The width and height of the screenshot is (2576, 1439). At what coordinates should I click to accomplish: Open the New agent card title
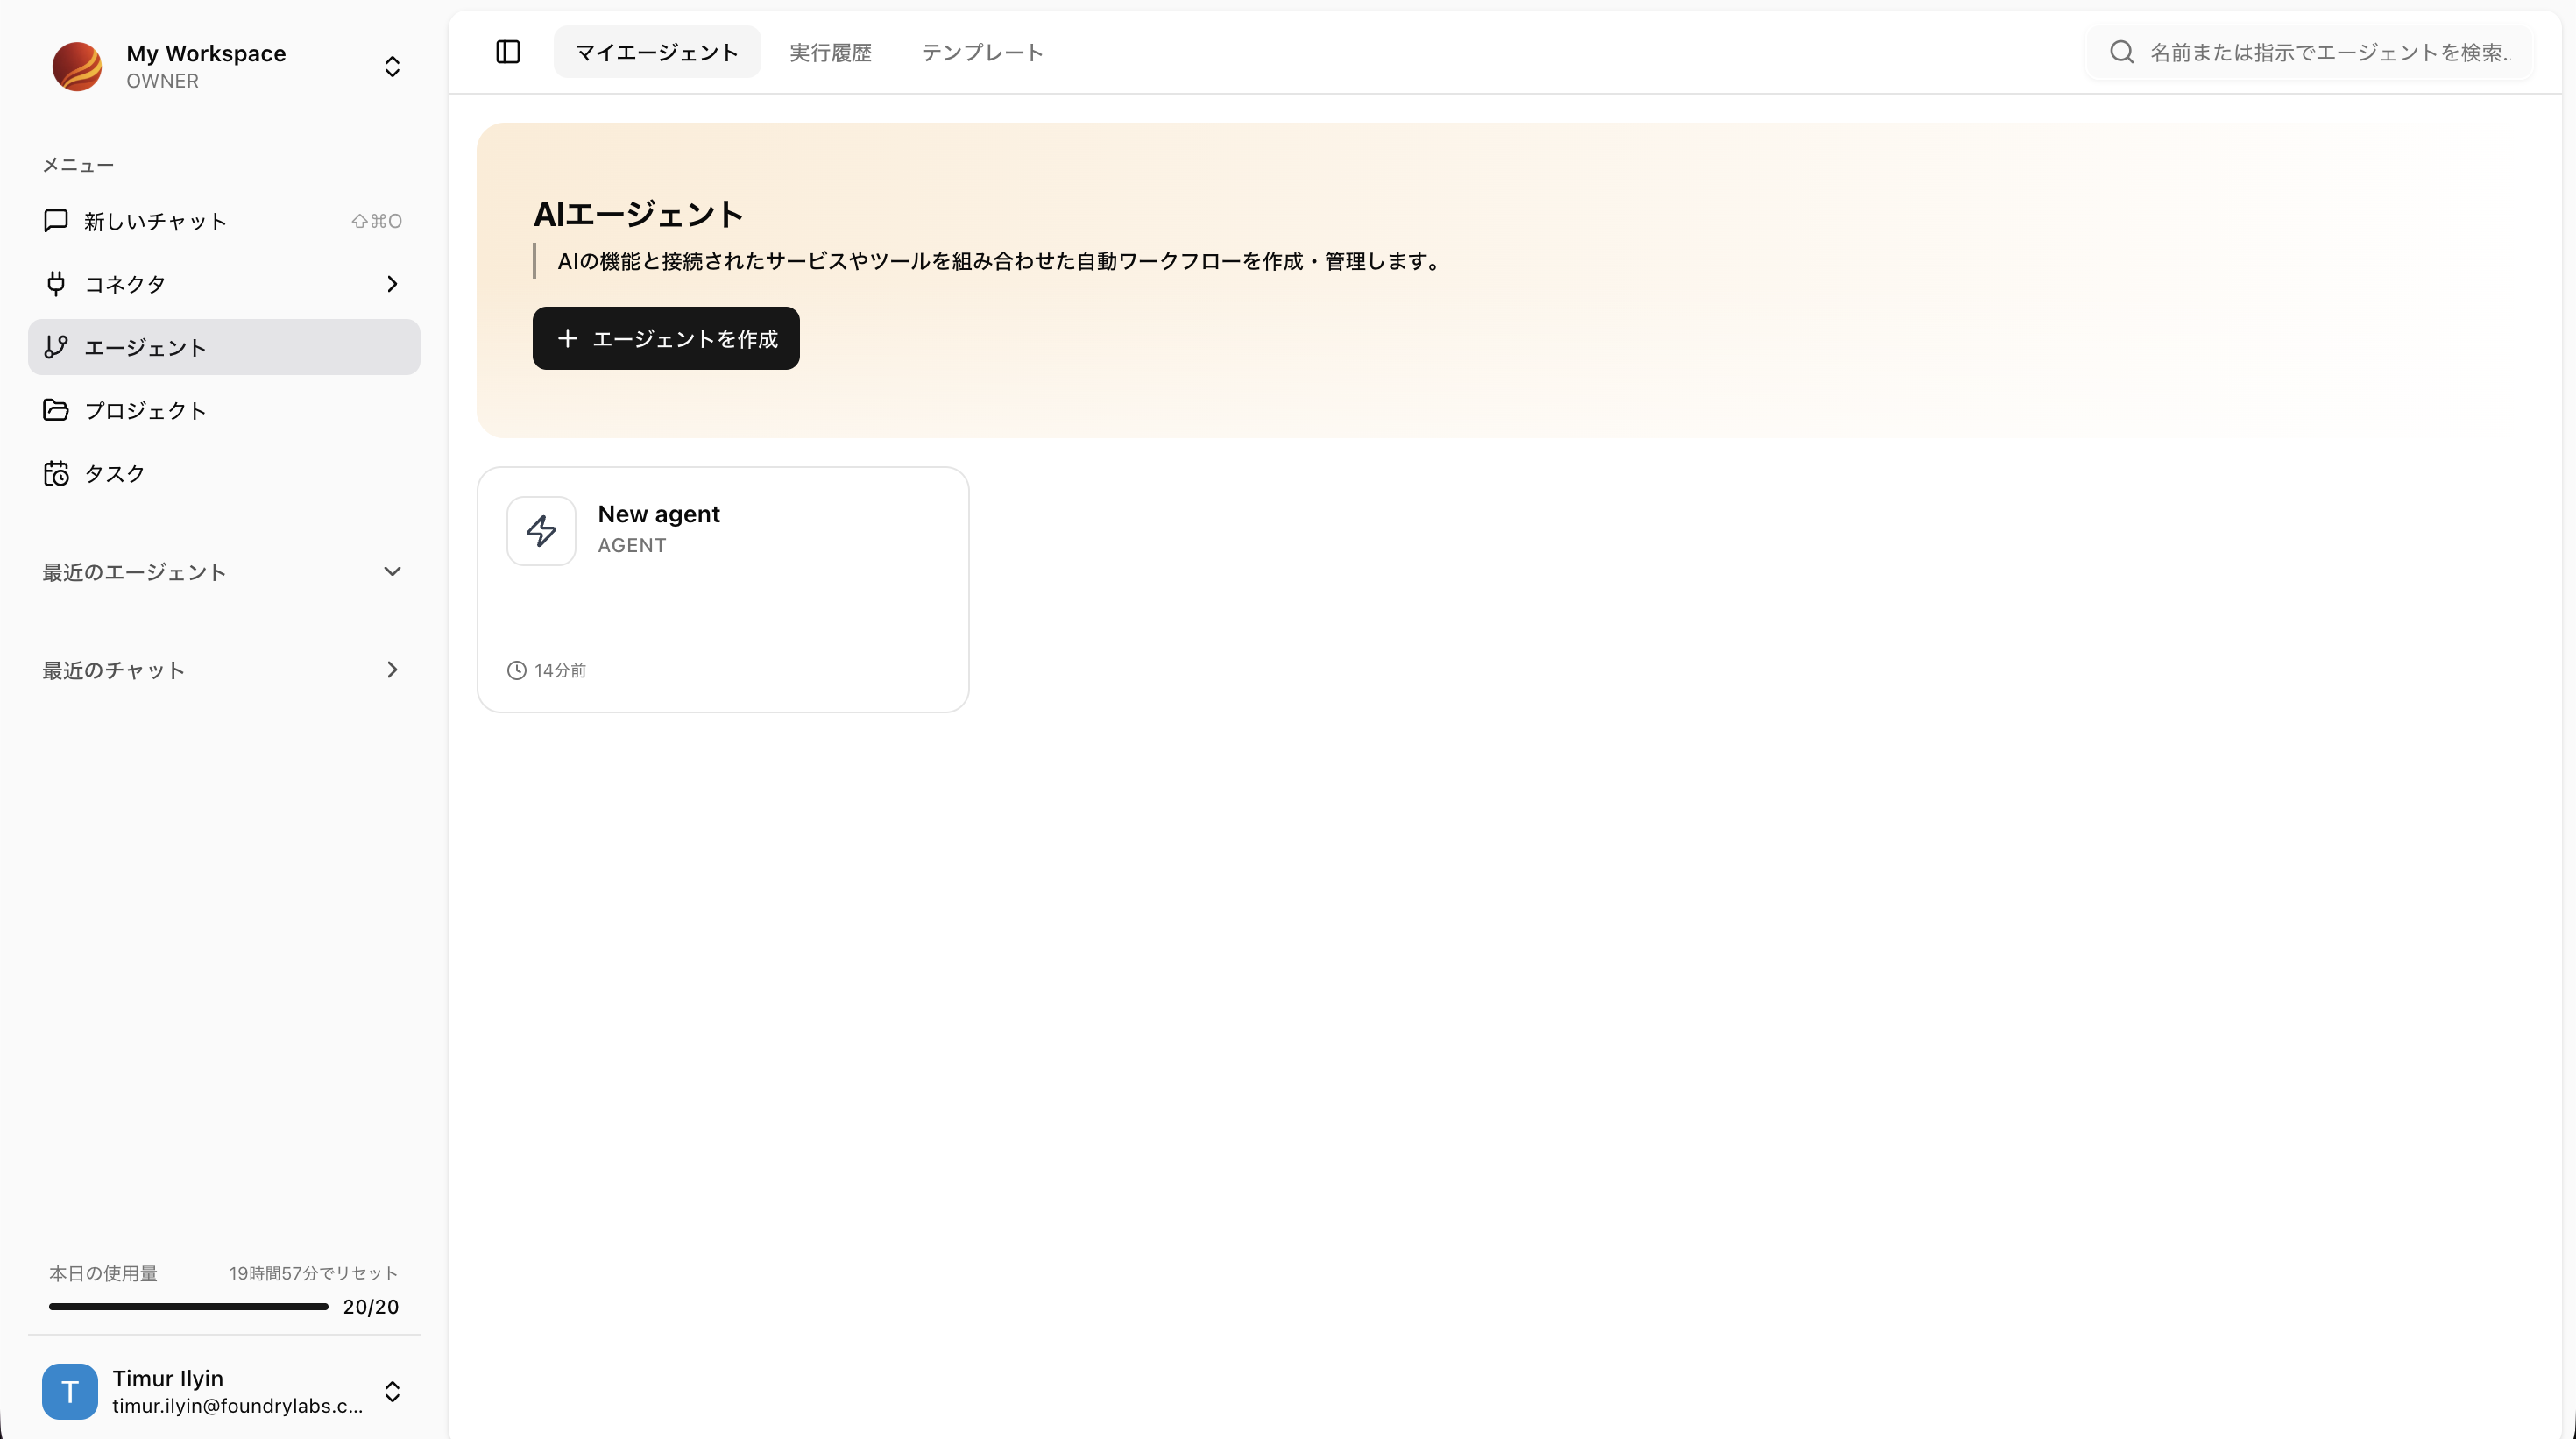pos(659,514)
